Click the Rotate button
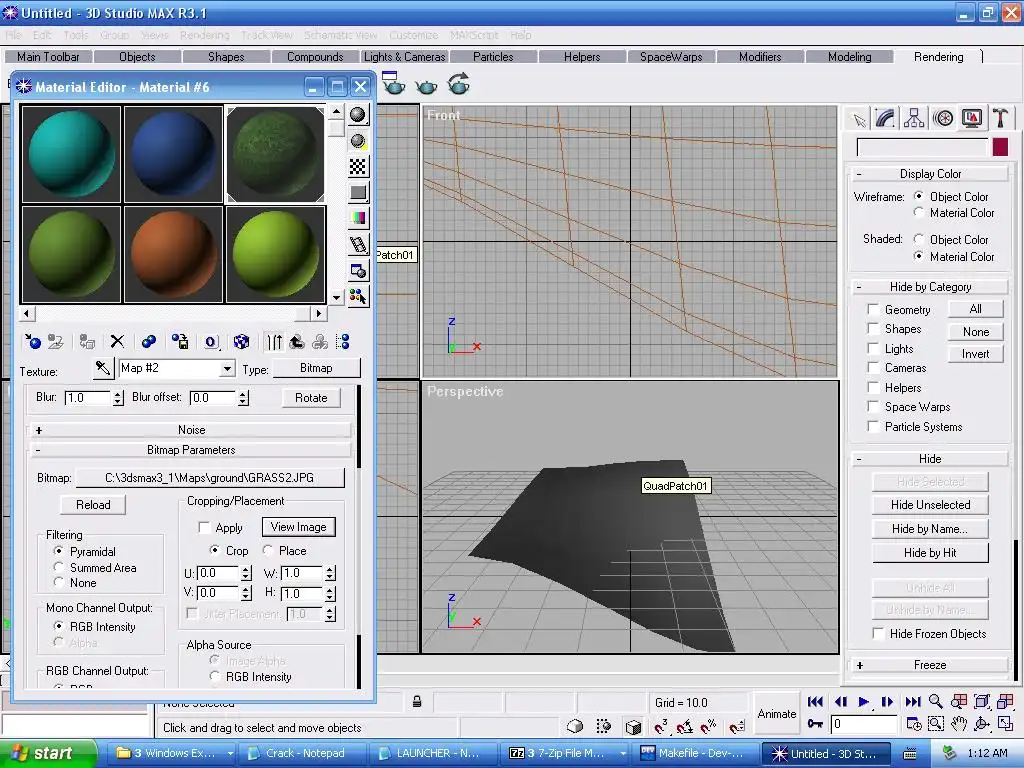The image size is (1024, 768). click(x=311, y=398)
